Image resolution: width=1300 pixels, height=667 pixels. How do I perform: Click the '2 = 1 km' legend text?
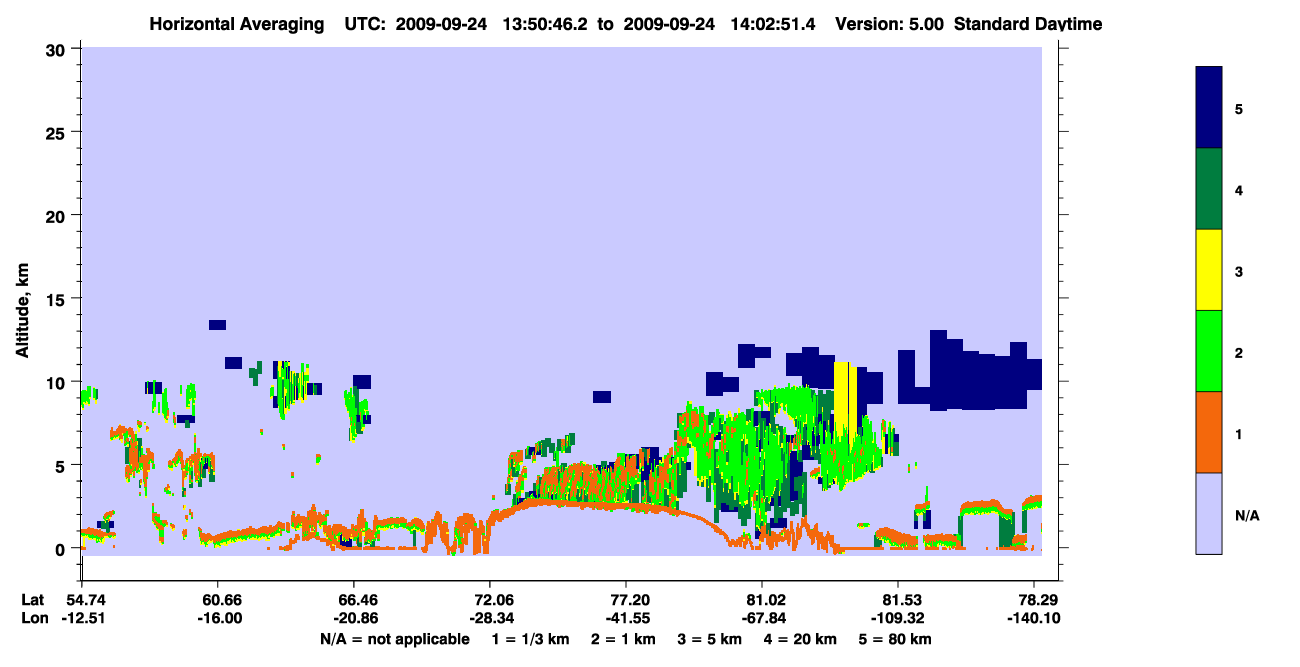click(x=623, y=639)
